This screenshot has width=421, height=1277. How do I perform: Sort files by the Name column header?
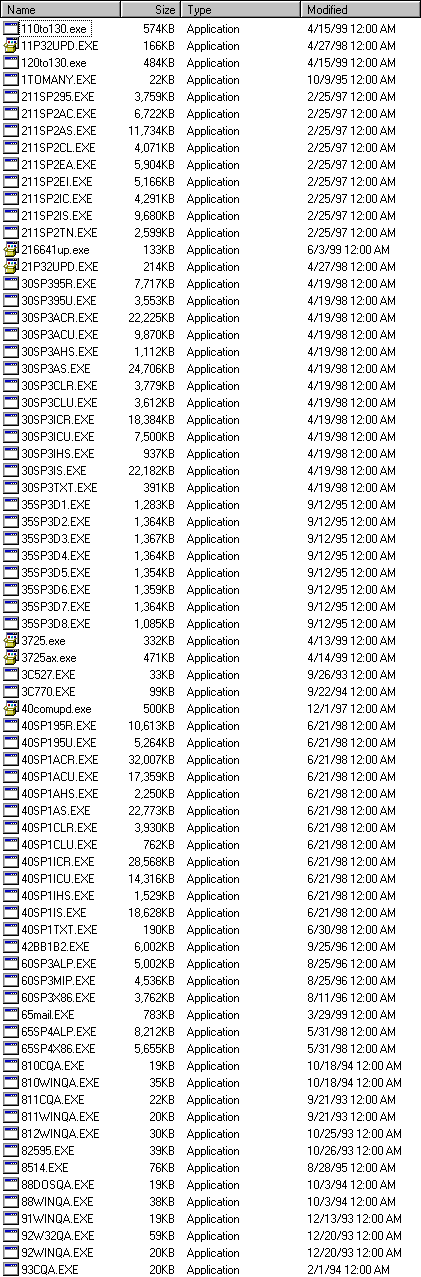pyautogui.click(x=60, y=9)
